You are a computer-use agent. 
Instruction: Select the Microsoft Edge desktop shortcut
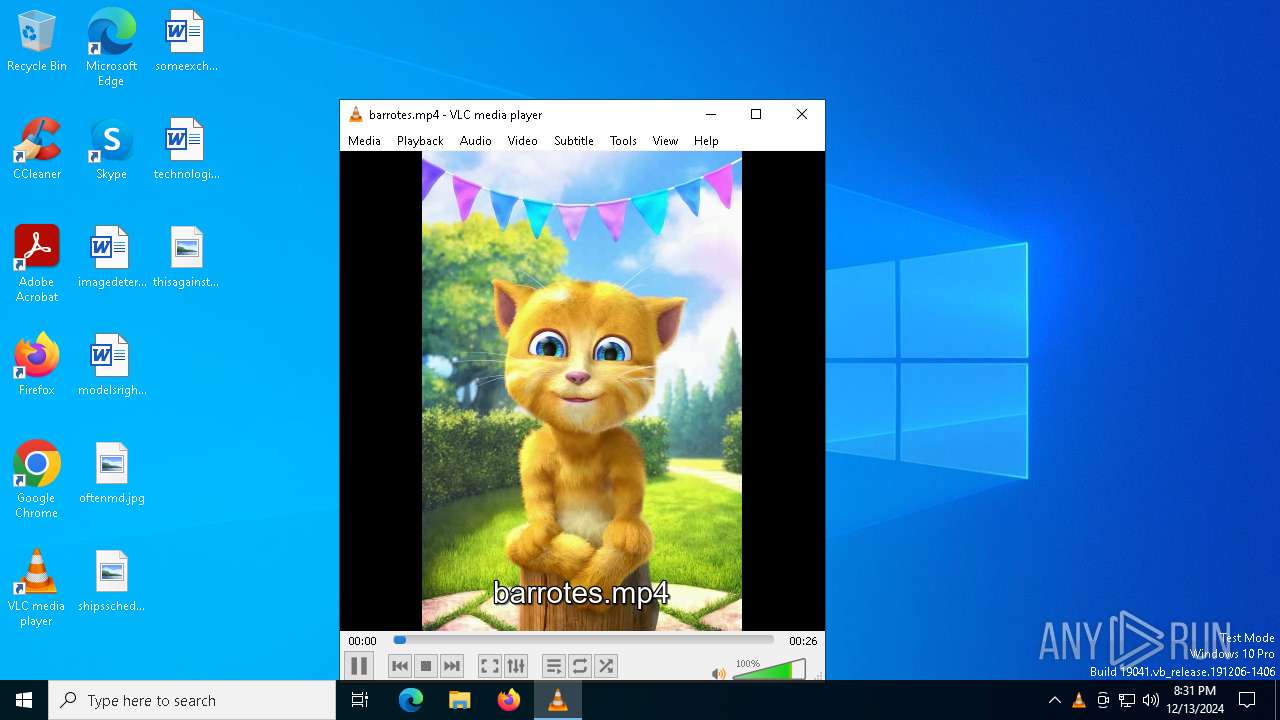(111, 47)
